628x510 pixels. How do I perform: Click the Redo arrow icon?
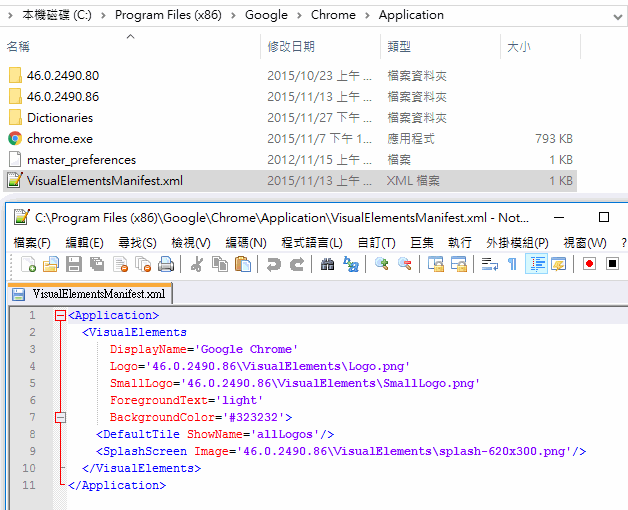[x=297, y=264]
